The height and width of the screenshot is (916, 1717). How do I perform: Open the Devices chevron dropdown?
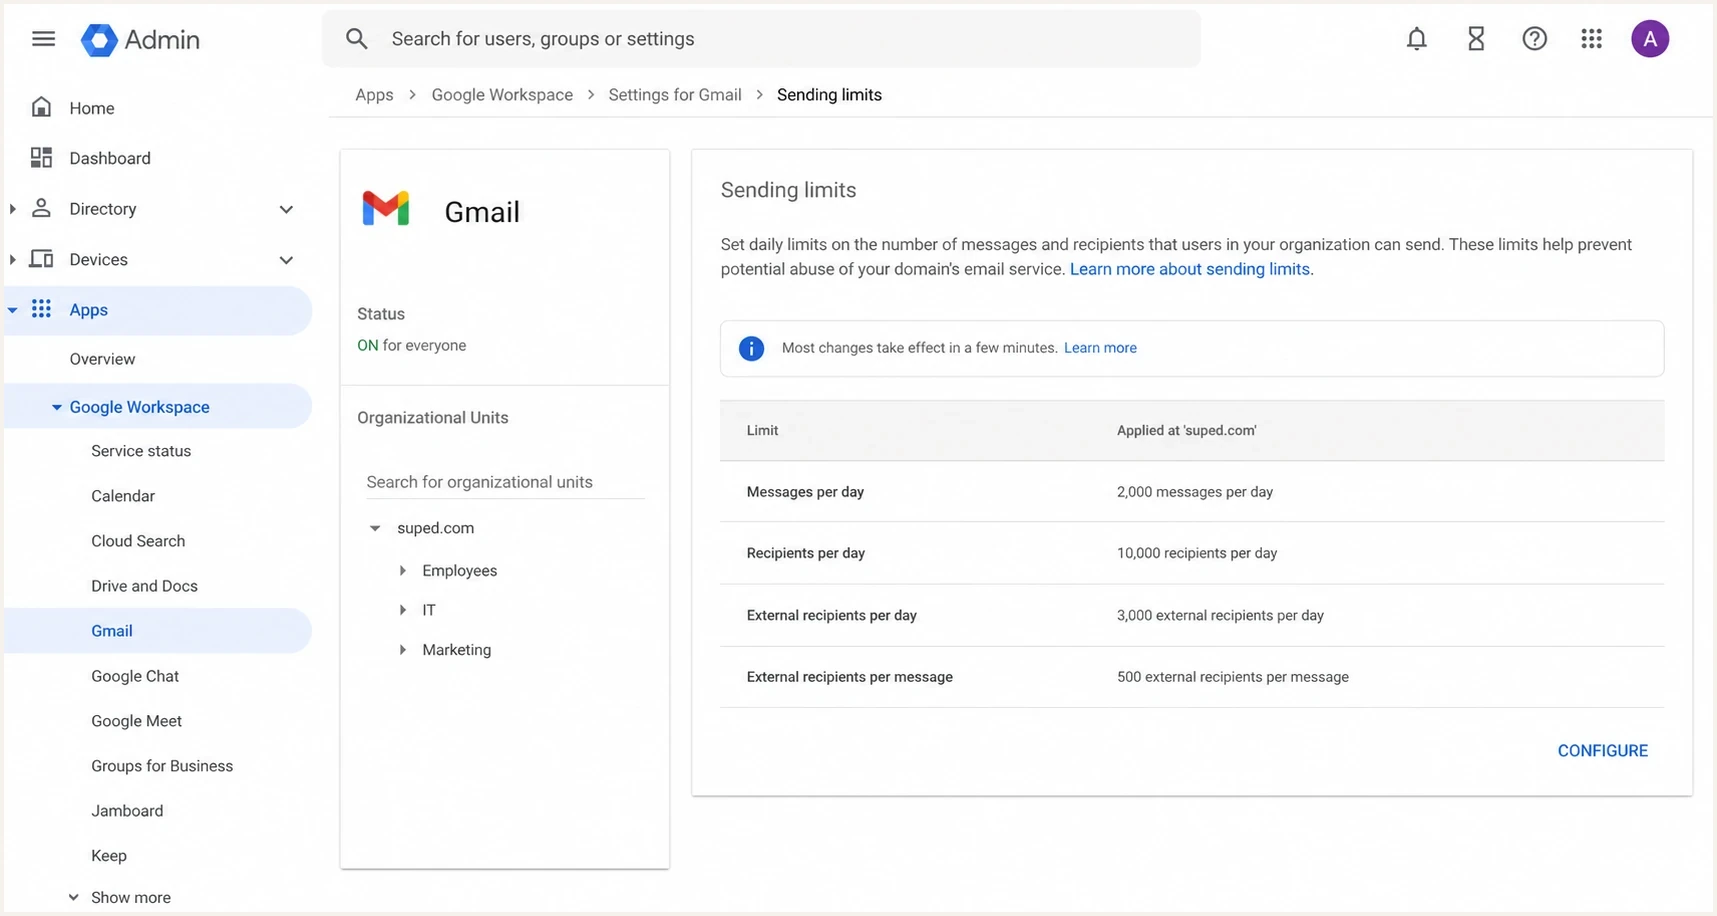pyautogui.click(x=286, y=260)
